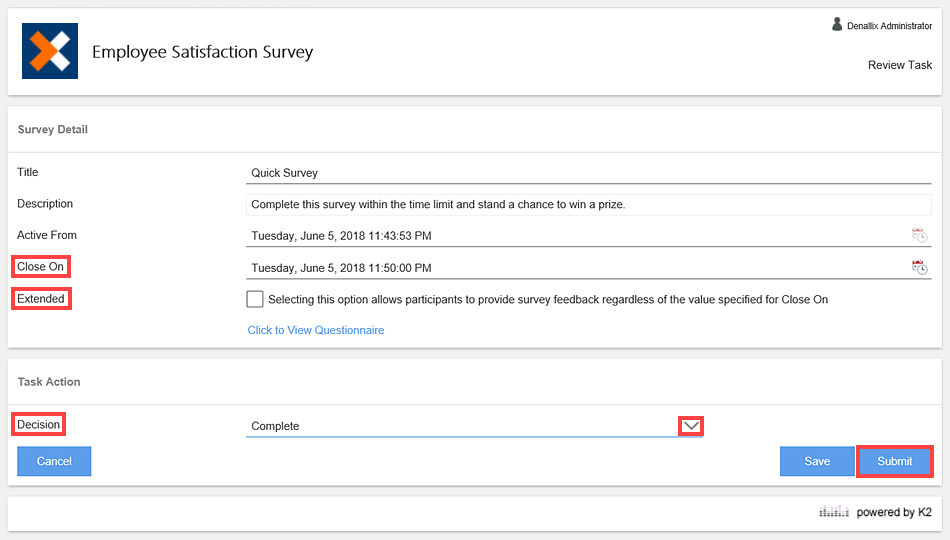Enable the Extended checkbox option
The width and height of the screenshot is (950, 540).
[255, 299]
